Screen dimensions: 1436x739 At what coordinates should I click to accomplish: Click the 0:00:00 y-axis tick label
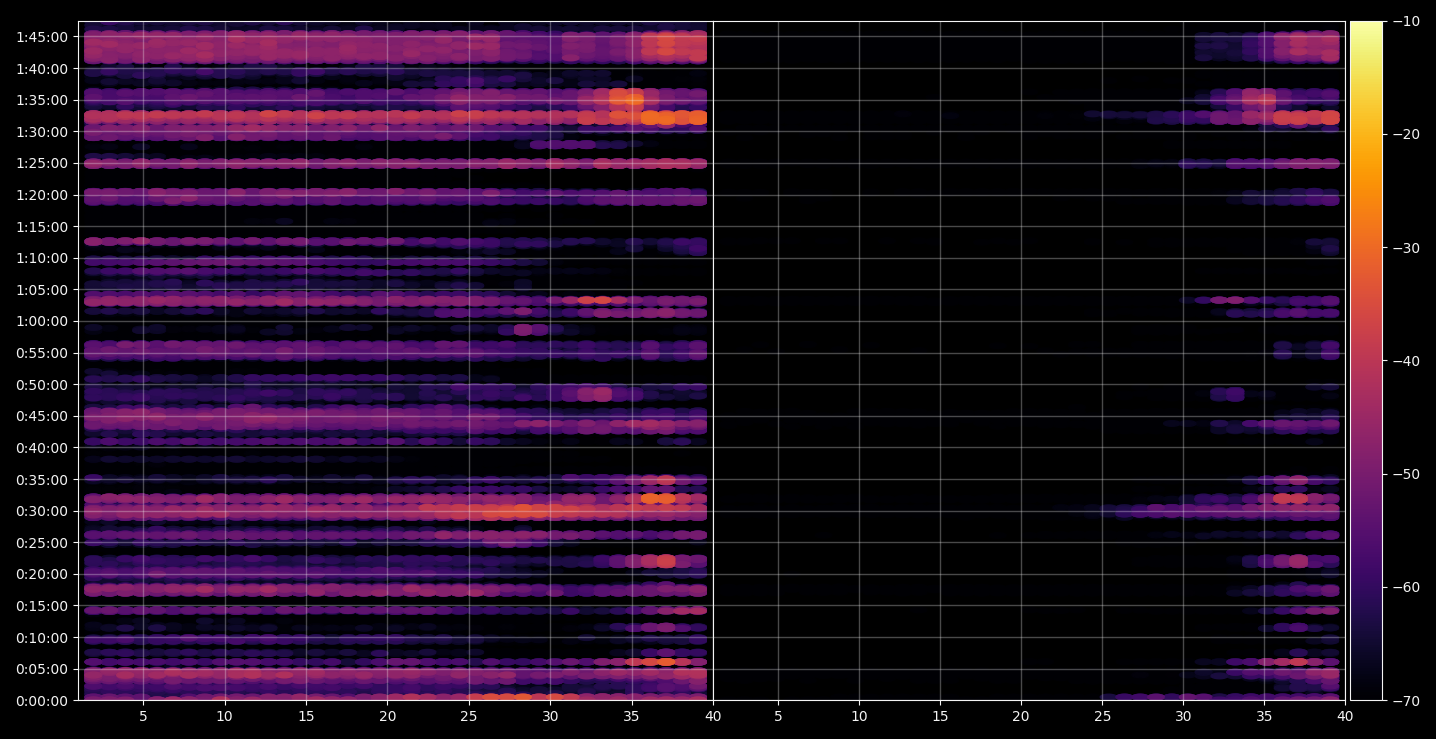coord(42,701)
